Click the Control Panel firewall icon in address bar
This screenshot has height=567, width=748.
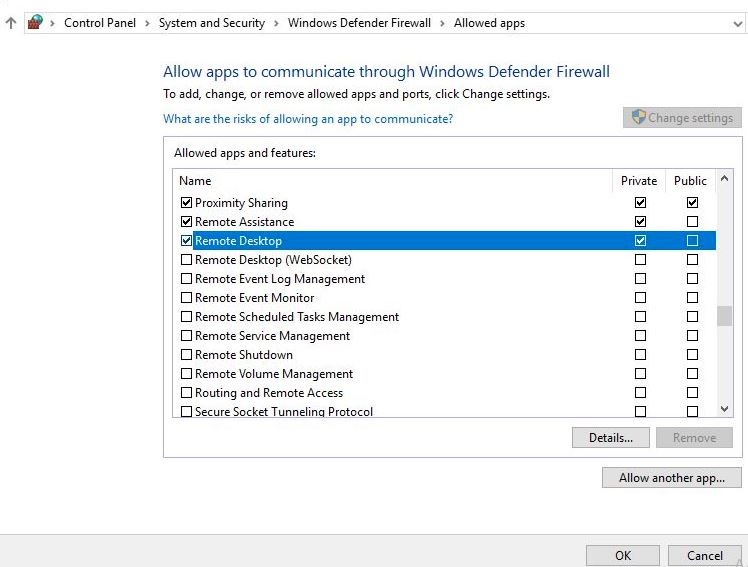click(35, 22)
